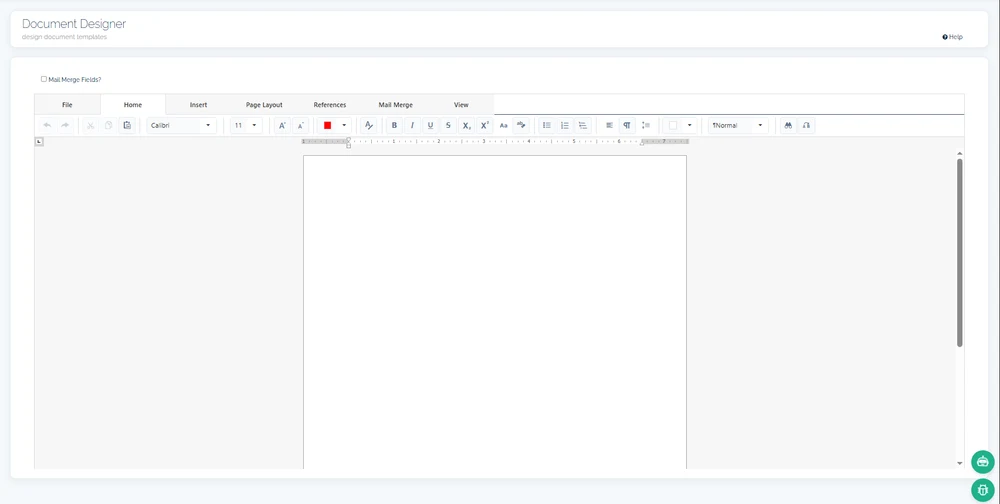Image resolution: width=1000 pixels, height=504 pixels.
Task: Click the red font color swatch
Action: click(x=328, y=126)
